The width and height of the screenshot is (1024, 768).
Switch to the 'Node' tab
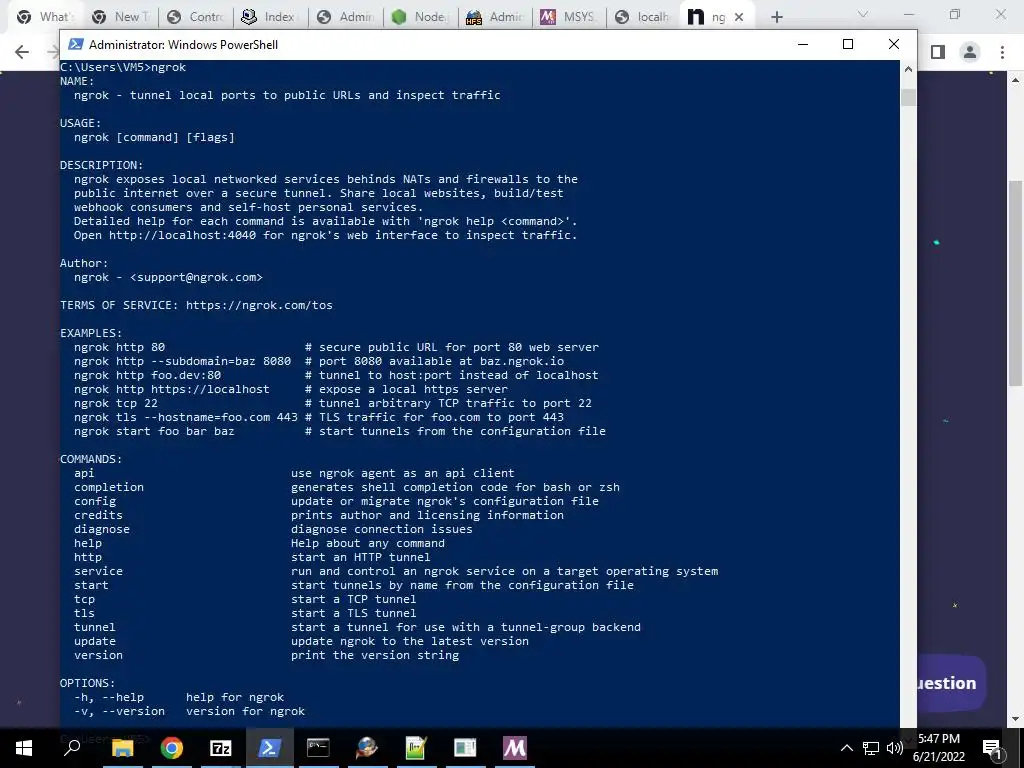click(420, 17)
